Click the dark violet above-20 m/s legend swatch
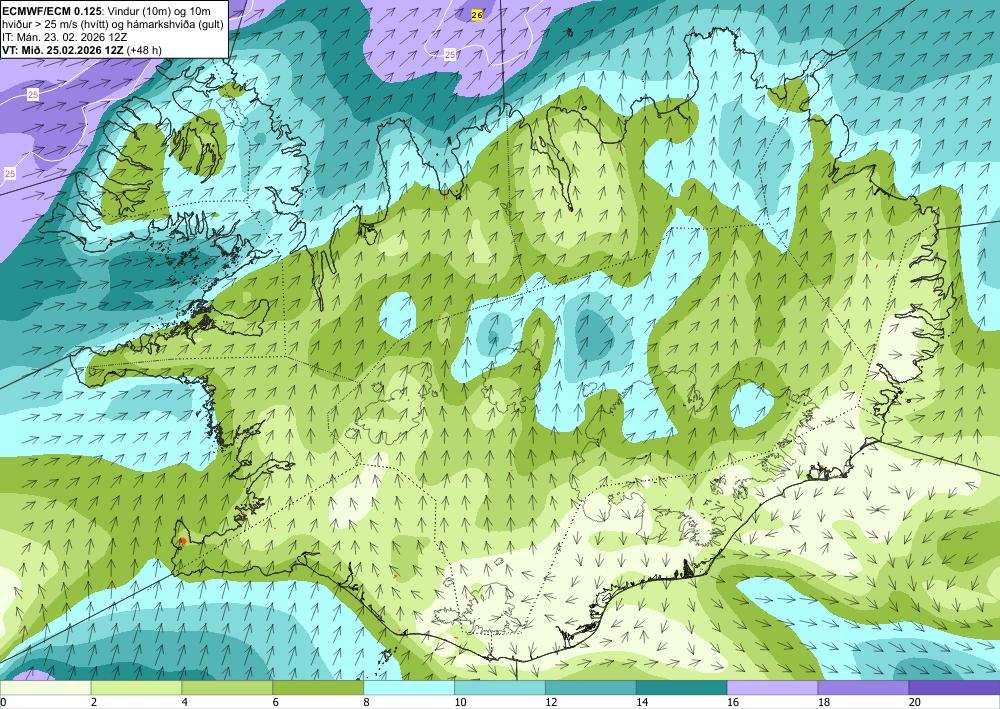The width and height of the screenshot is (1000, 709). pos(954,688)
